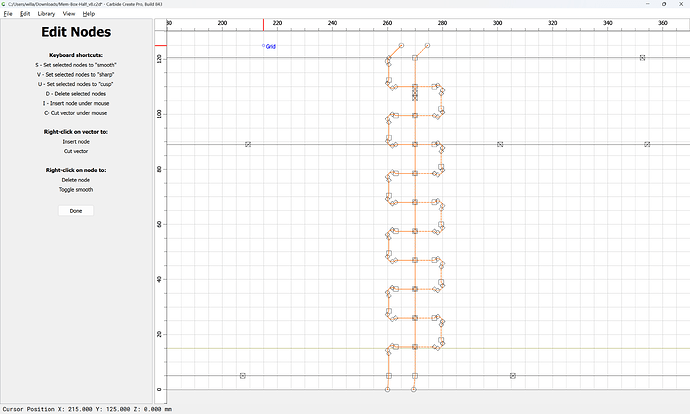Click the 'Set selected nodes to cusp' shortcut text
690x414 pixels.
pyautogui.click(x=76, y=84)
